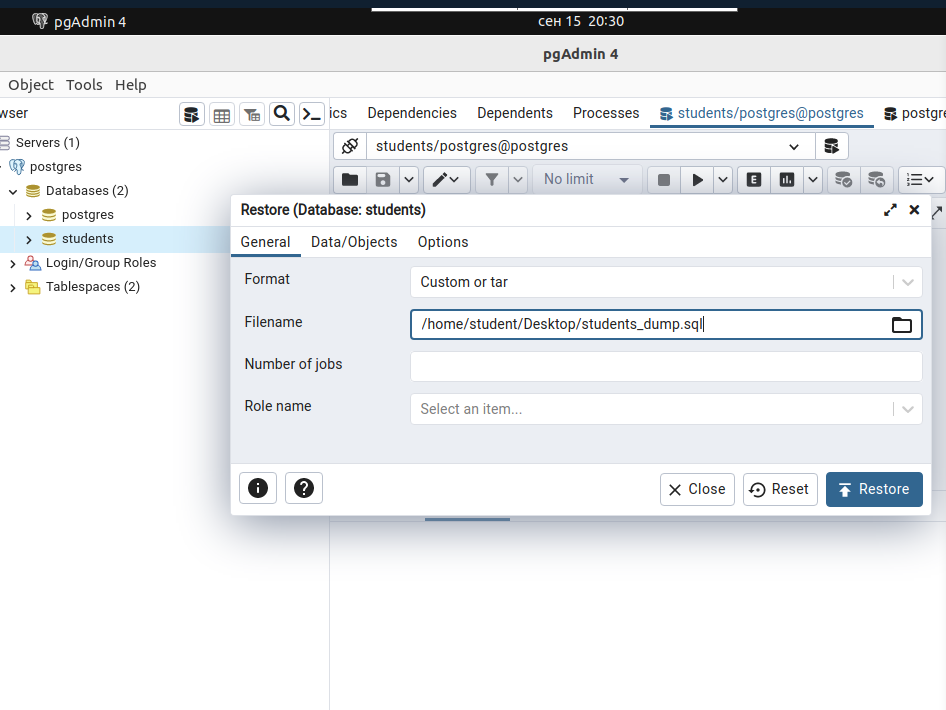Click Explain Analyze chart icon
This screenshot has width=946, height=710.
(787, 180)
